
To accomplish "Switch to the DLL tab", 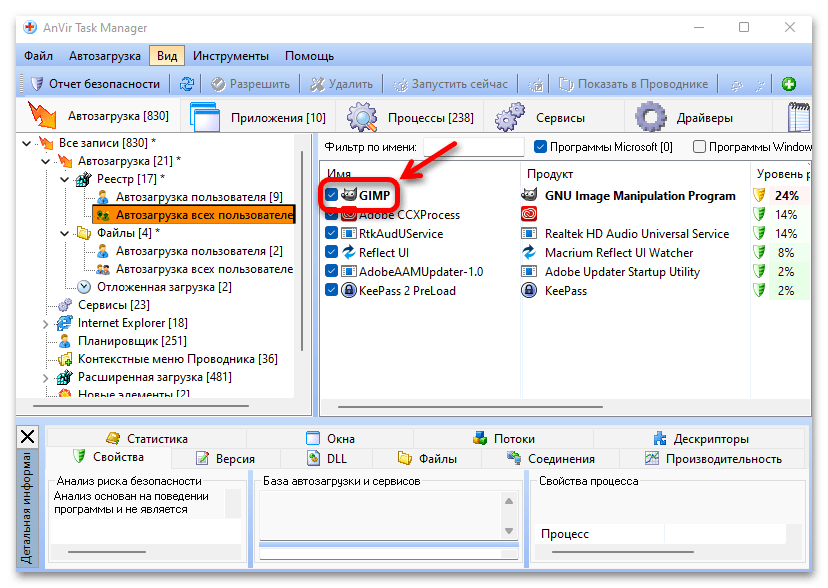I will pyautogui.click(x=326, y=459).
